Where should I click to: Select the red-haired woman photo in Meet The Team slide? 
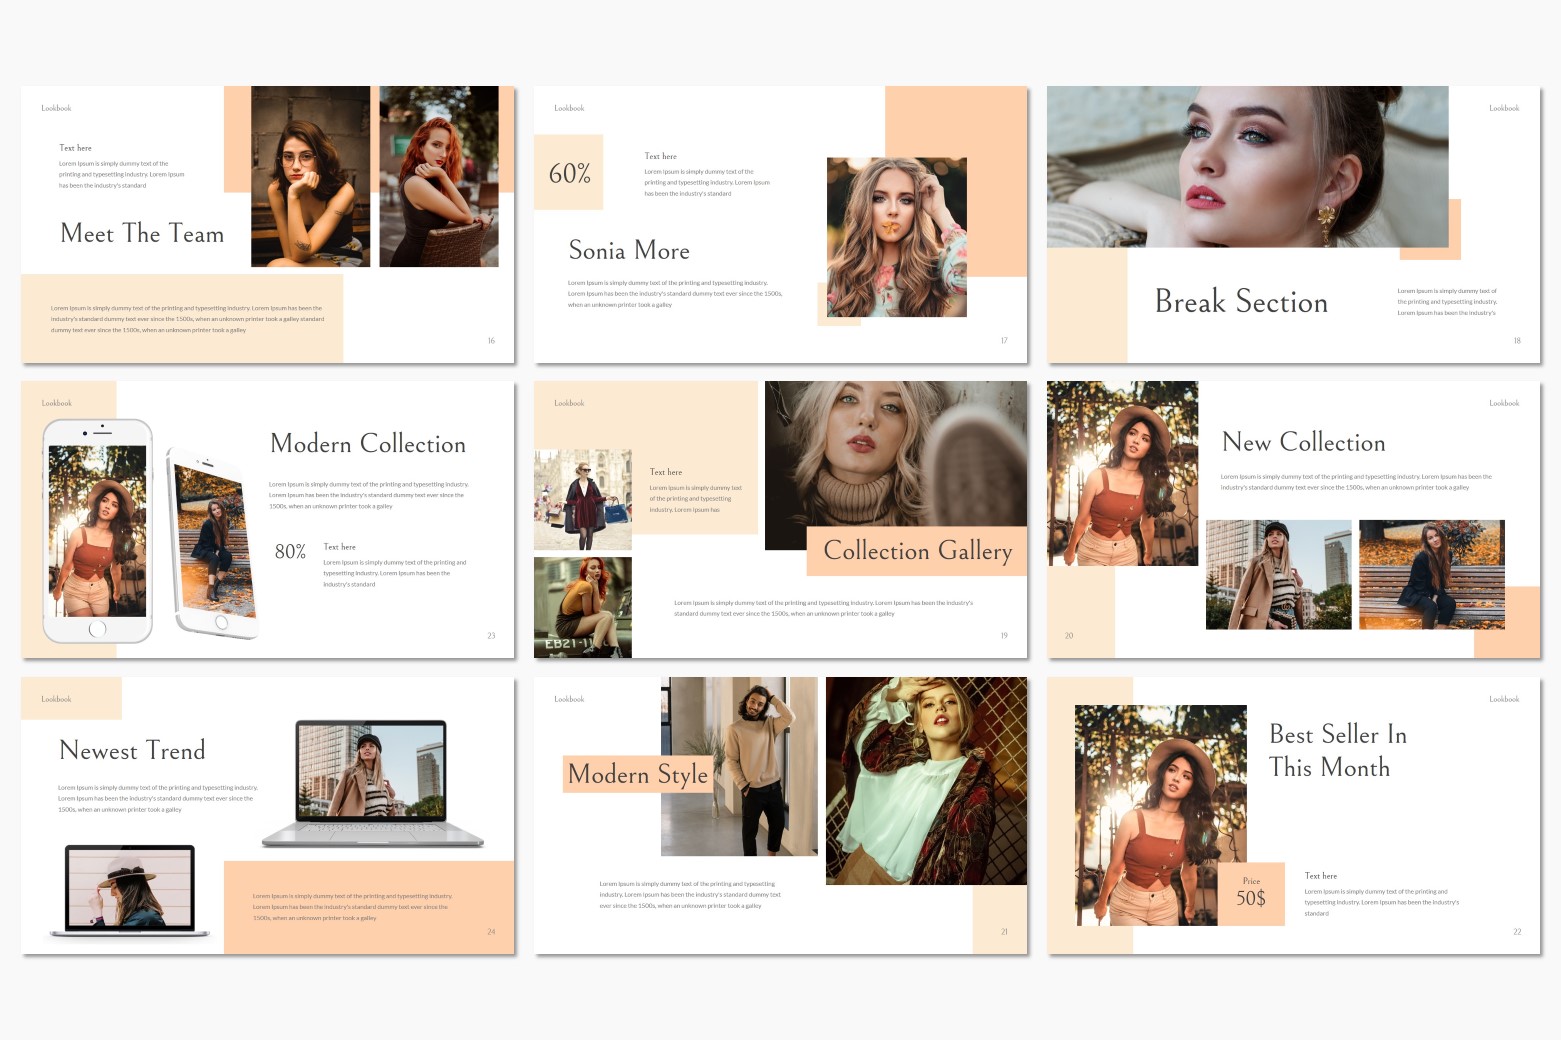point(438,176)
